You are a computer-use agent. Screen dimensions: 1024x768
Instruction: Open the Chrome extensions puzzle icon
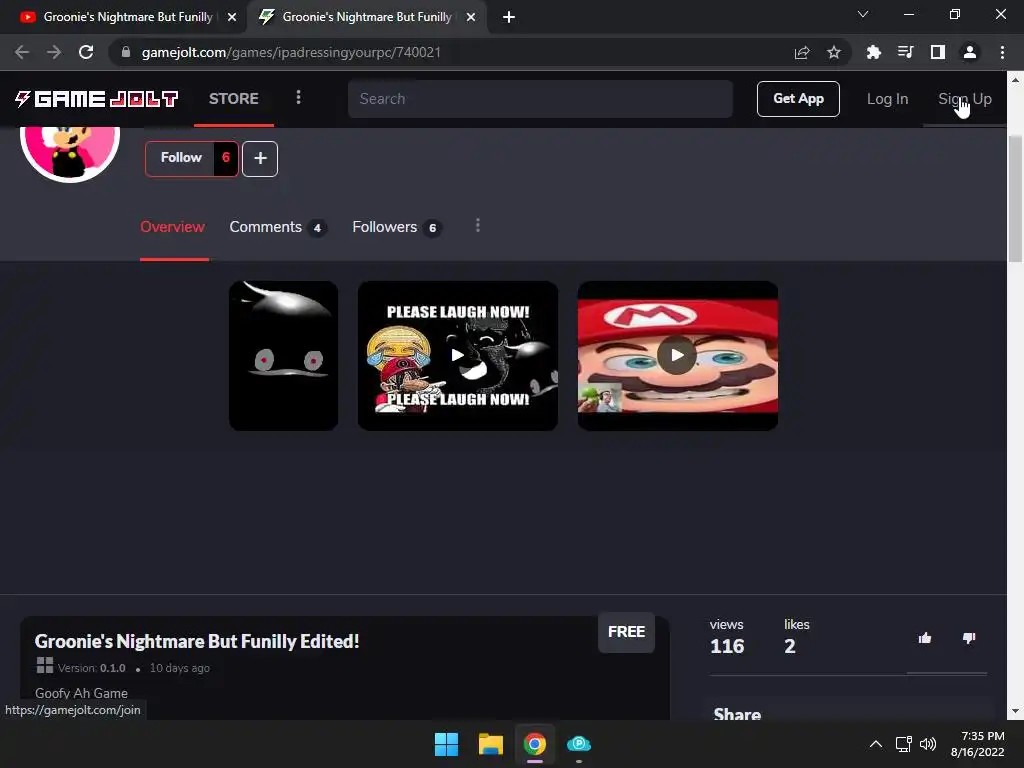pyautogui.click(x=873, y=52)
